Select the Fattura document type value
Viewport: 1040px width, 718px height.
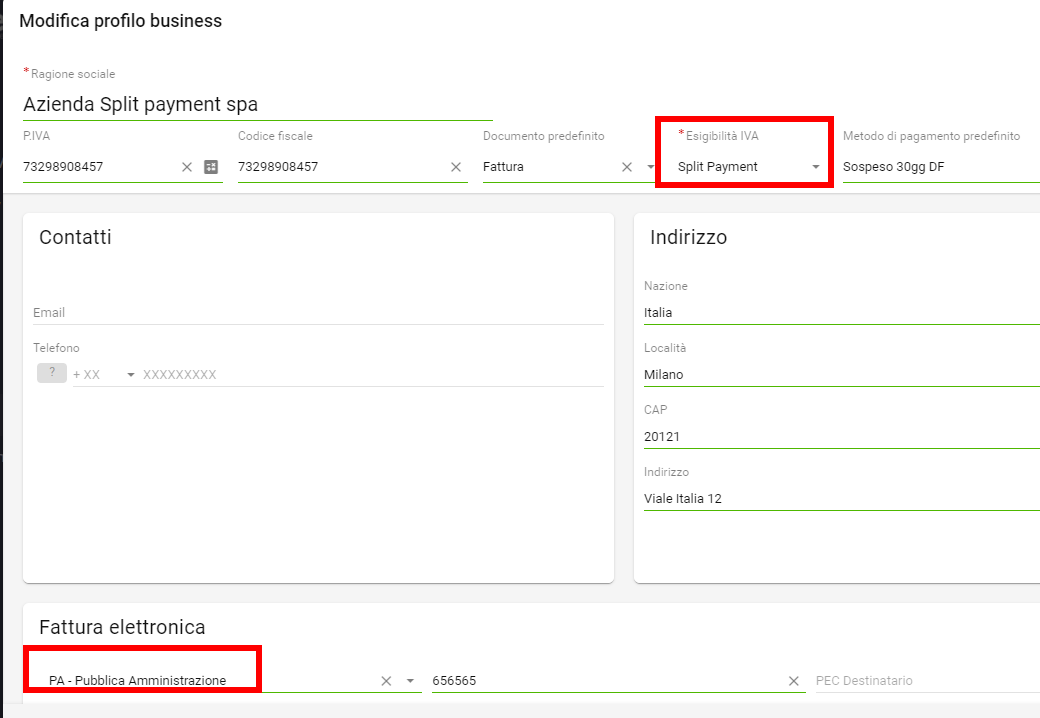[503, 167]
